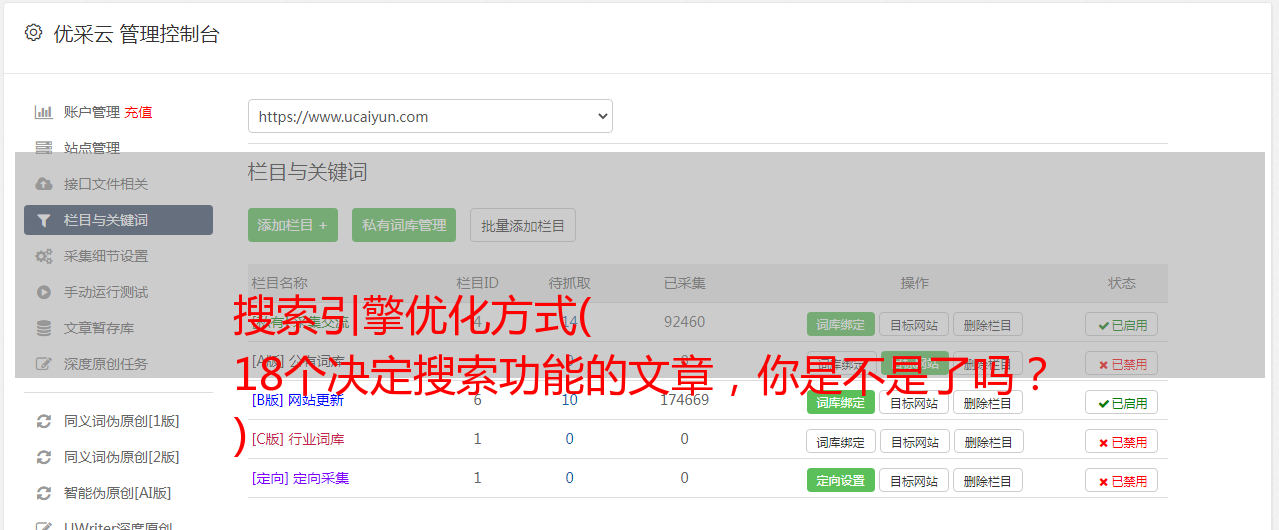Click green 定向设置 button in 定向采集 row
1279x530 pixels.
840,481
